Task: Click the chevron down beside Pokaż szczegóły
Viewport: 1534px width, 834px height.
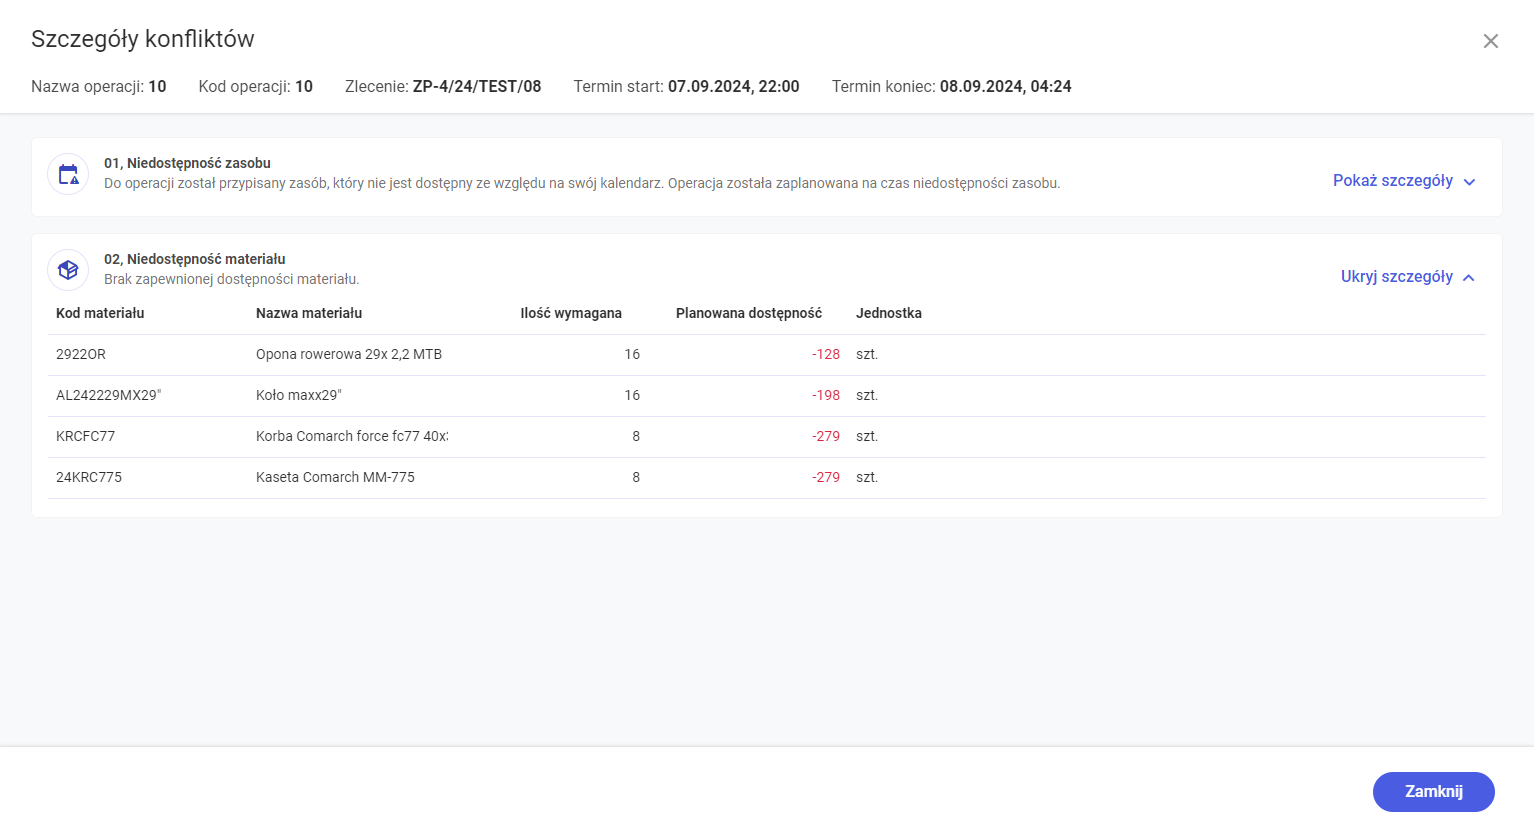Action: coord(1469,182)
